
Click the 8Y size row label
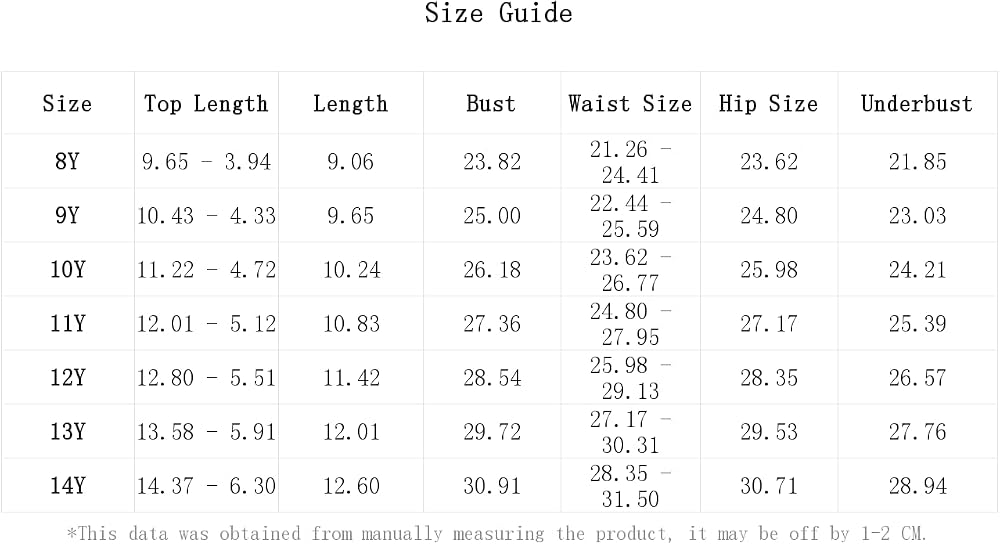(x=67, y=161)
